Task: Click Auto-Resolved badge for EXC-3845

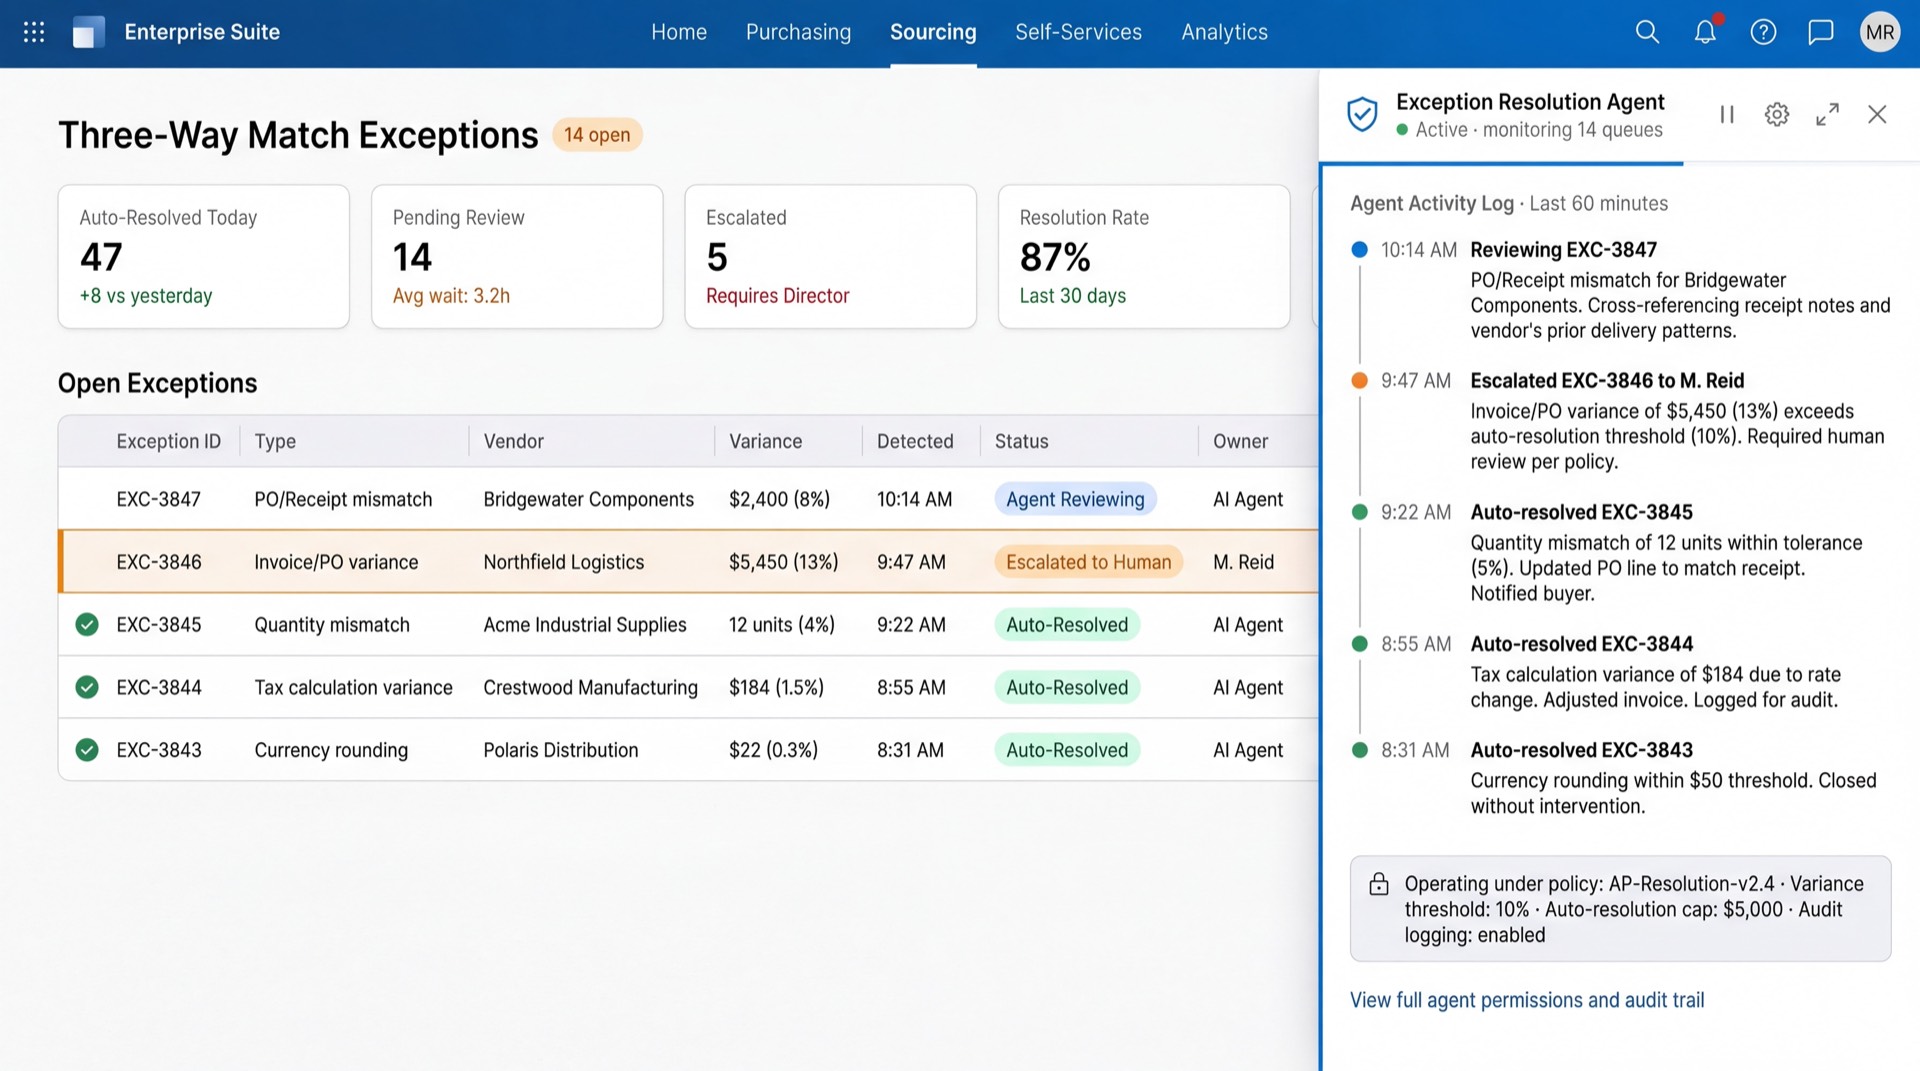Action: 1067,625
